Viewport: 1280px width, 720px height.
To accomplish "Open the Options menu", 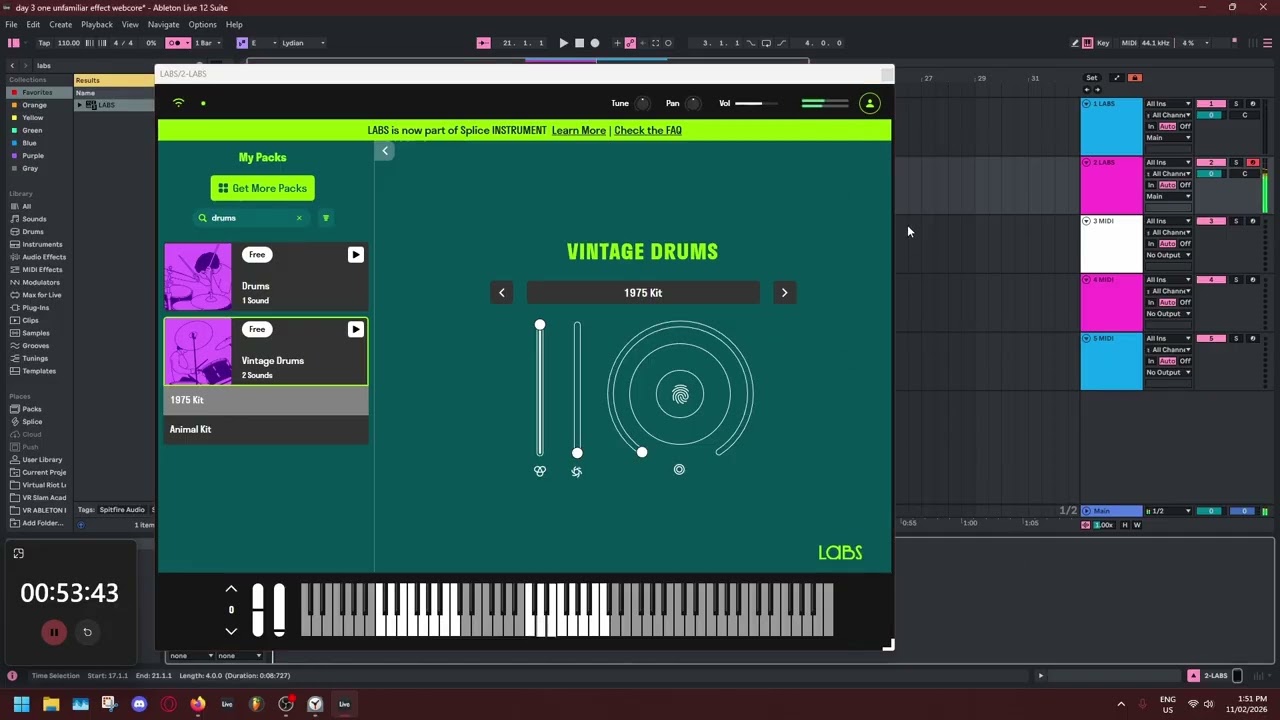I will (x=202, y=24).
